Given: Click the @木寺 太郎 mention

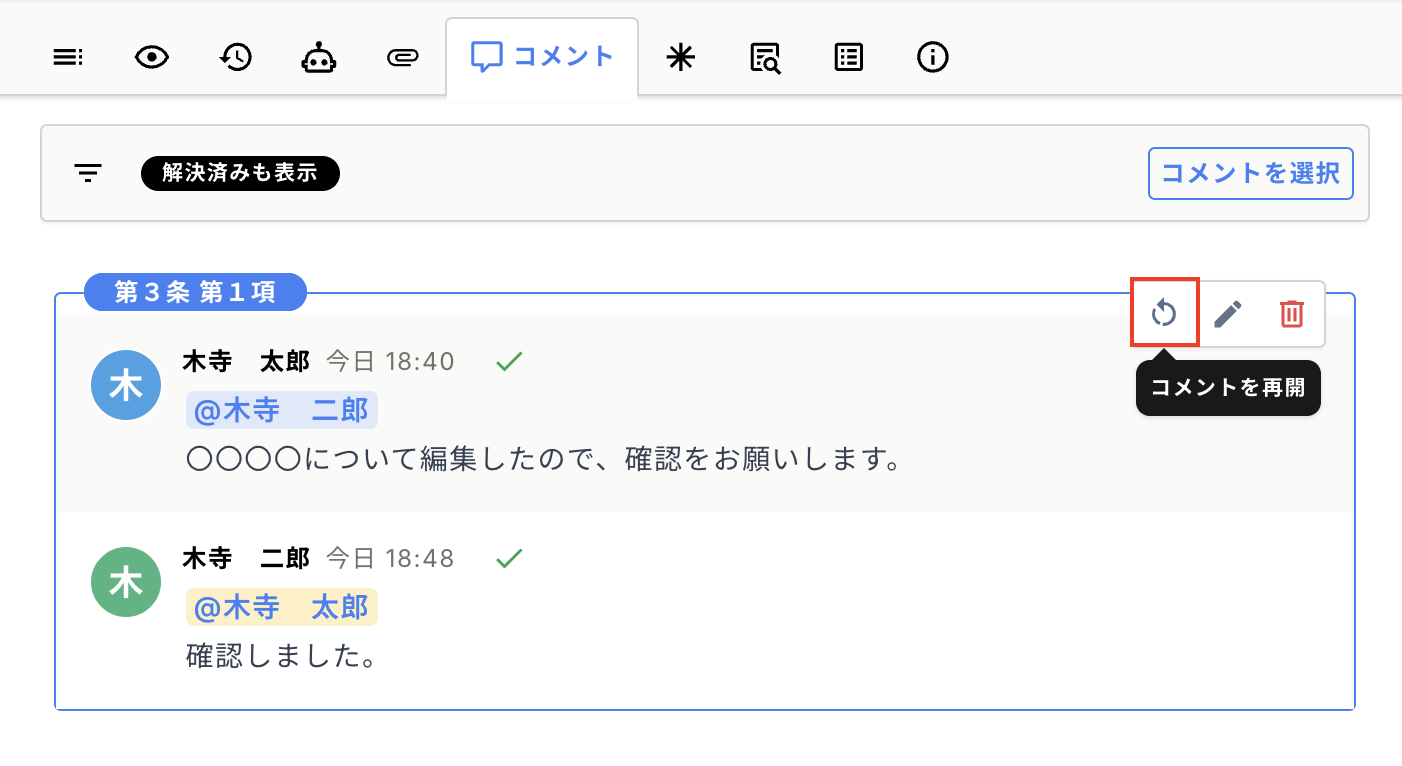Looking at the screenshot, I should point(282,607).
